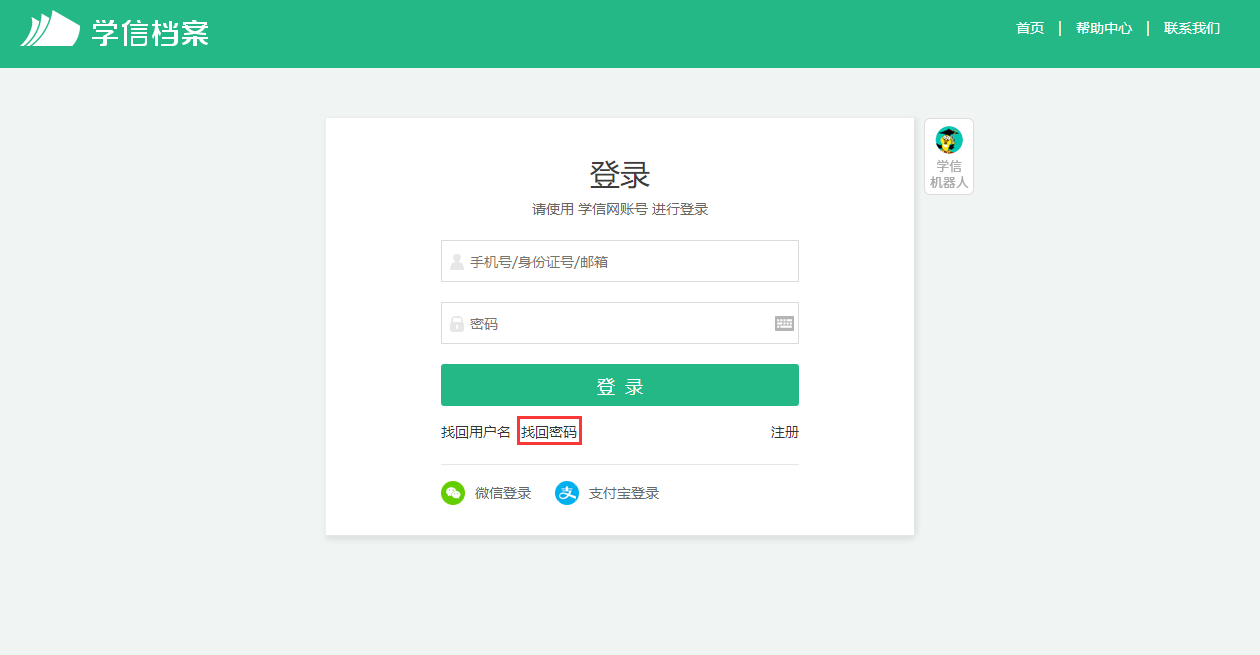1260x655 pixels.
Task: Focus the 密码 password field
Action: (x=610, y=324)
